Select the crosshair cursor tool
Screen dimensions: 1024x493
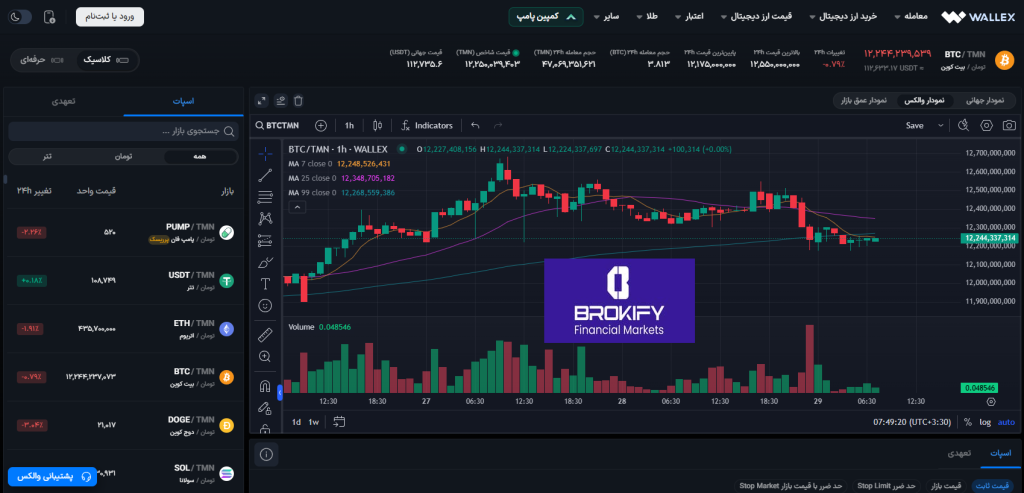(x=265, y=154)
